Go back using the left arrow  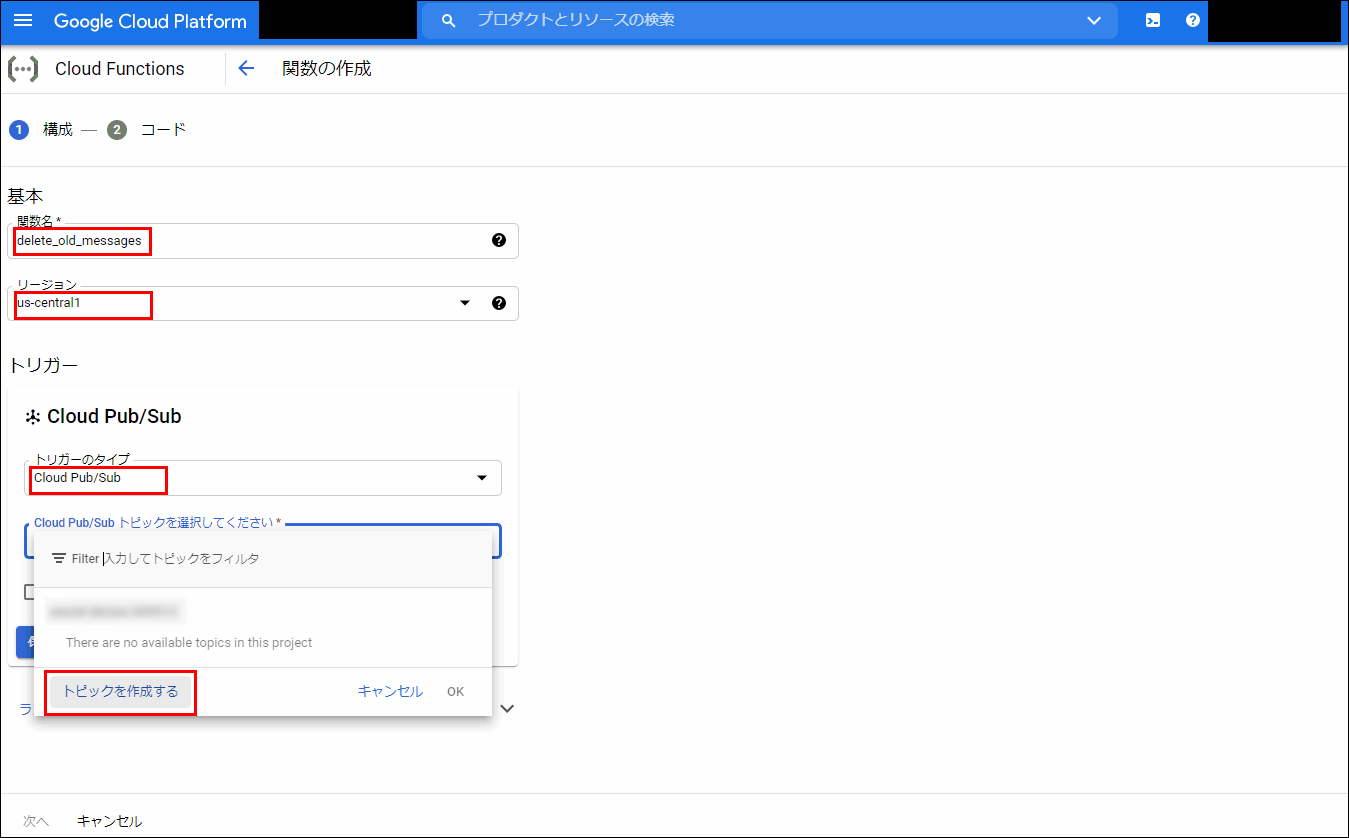tap(246, 68)
